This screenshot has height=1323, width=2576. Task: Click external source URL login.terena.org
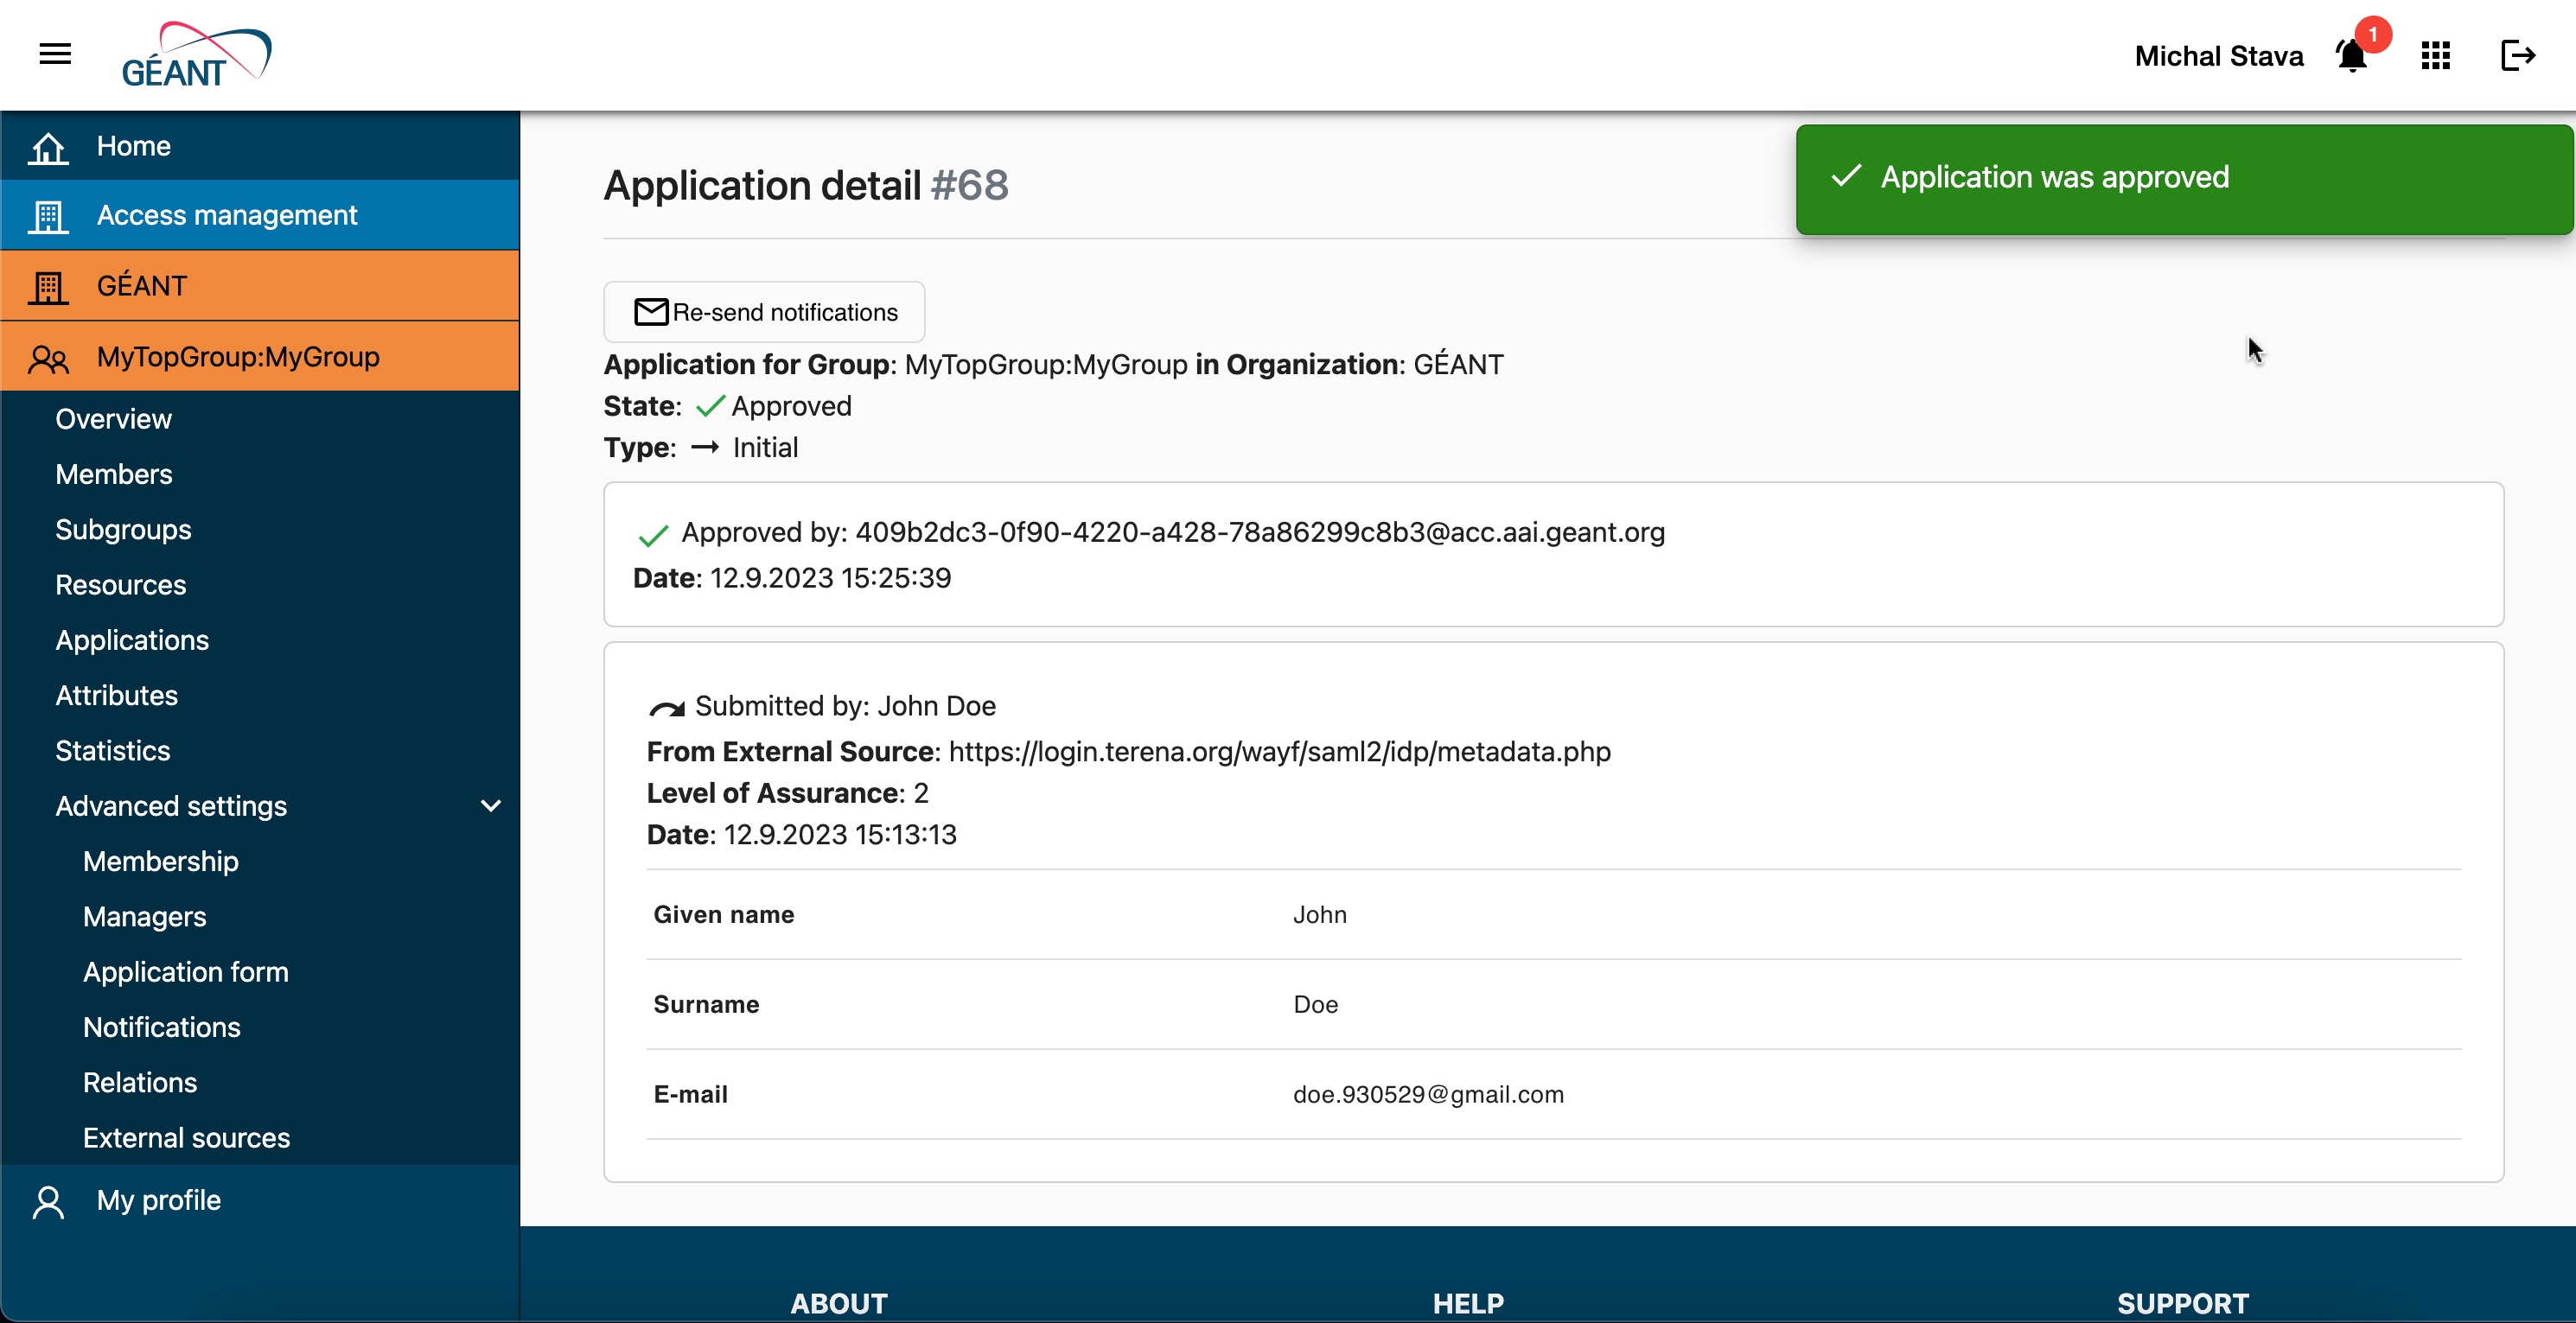[1279, 751]
